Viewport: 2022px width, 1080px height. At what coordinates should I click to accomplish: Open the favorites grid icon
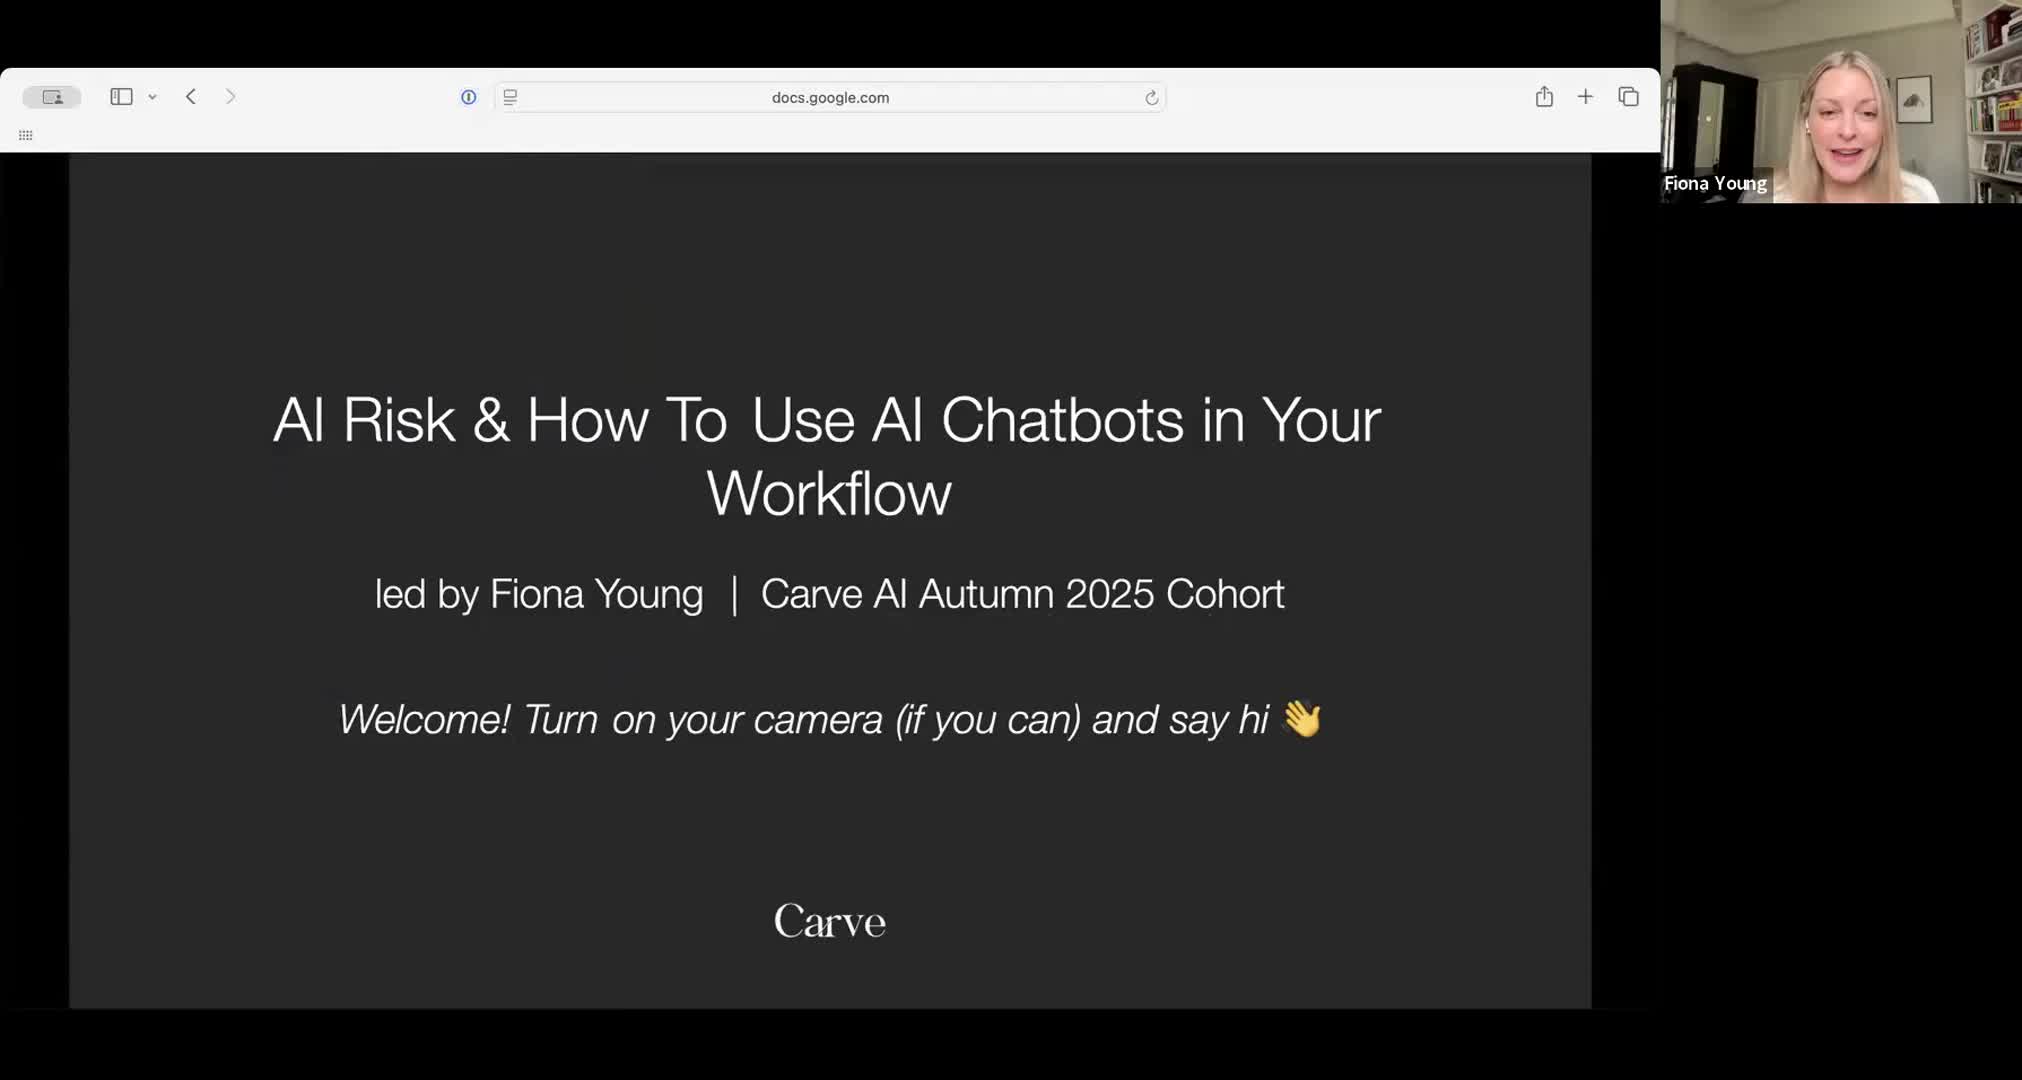pos(26,135)
